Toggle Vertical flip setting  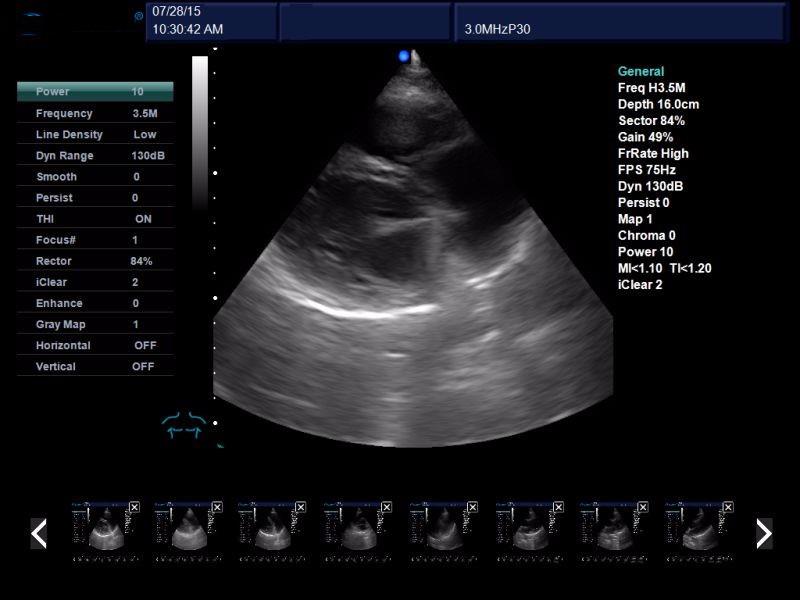95,367
